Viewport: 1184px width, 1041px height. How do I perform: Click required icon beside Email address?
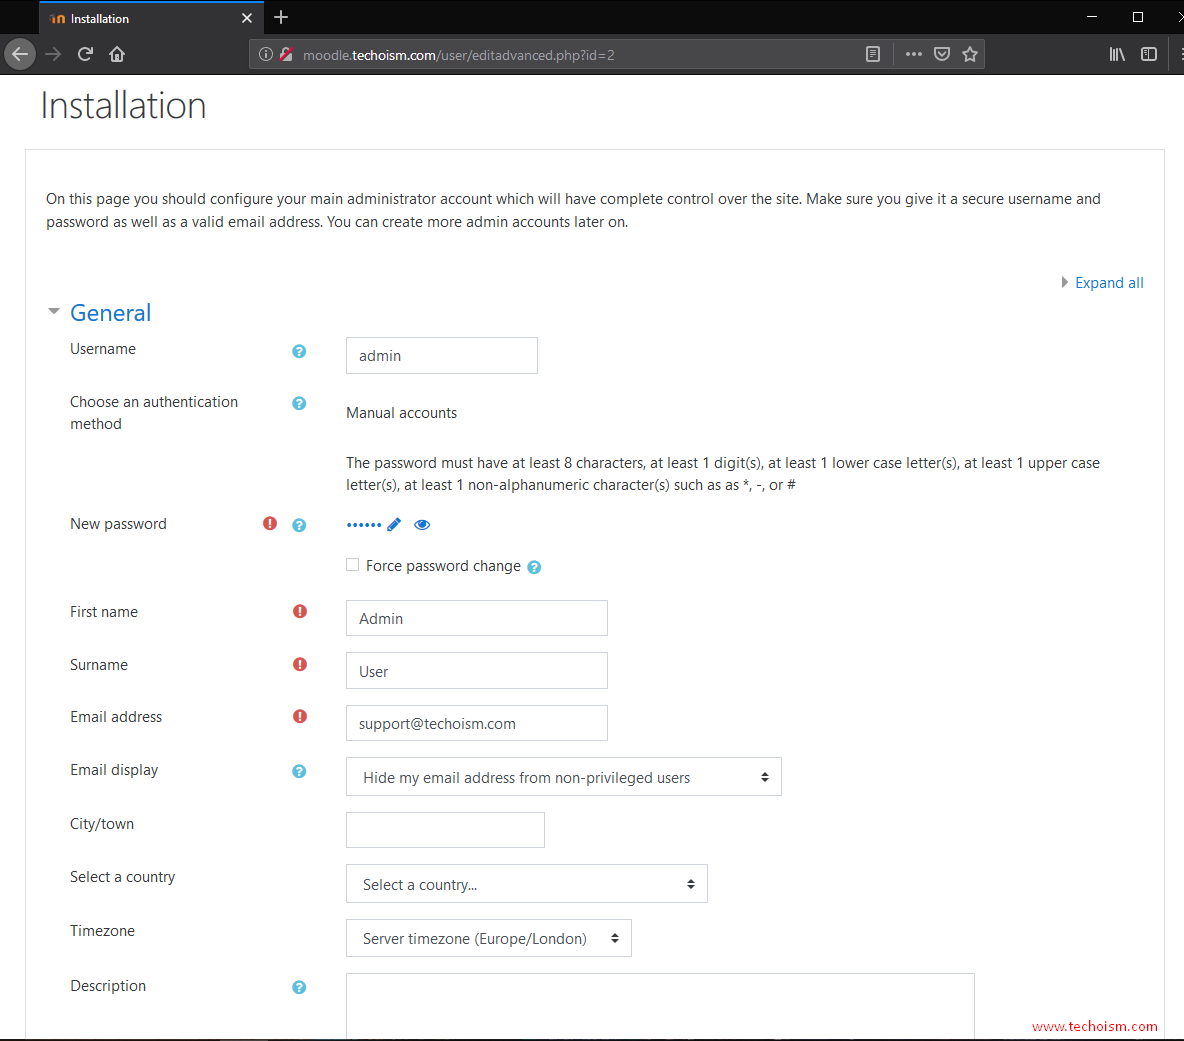tap(300, 716)
